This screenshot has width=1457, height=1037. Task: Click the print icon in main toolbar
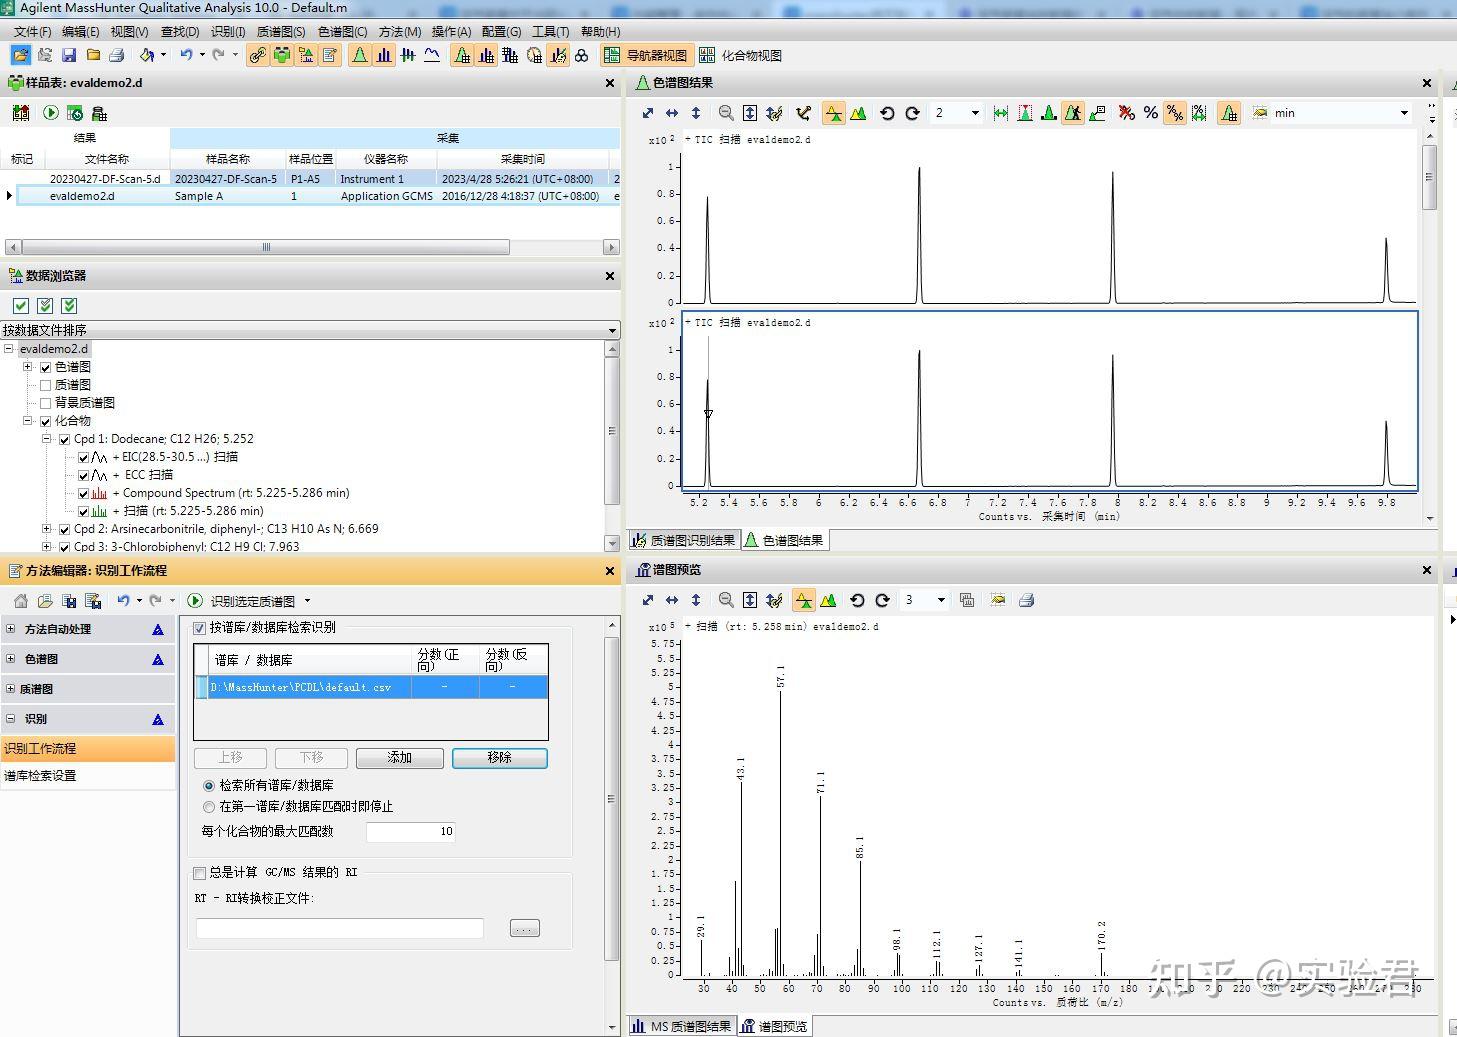click(x=117, y=56)
